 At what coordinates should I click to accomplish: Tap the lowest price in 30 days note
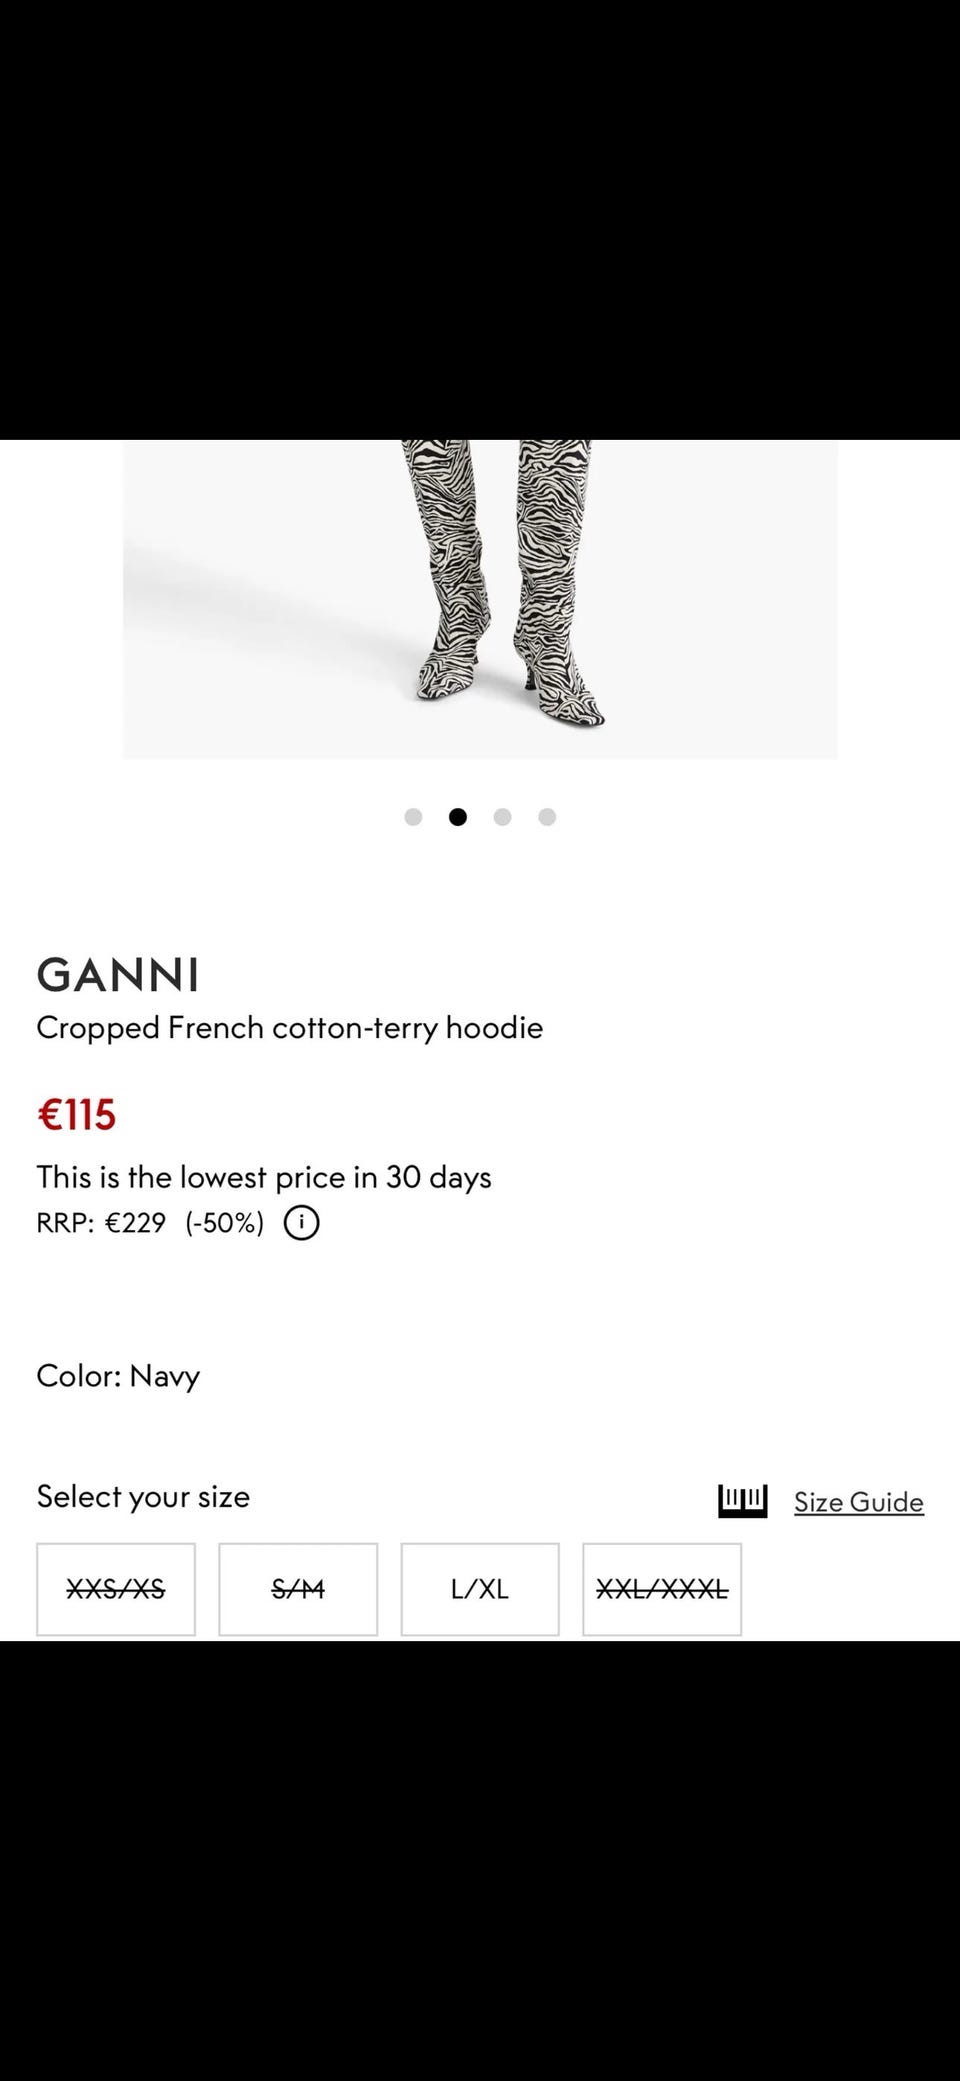pyautogui.click(x=264, y=1177)
